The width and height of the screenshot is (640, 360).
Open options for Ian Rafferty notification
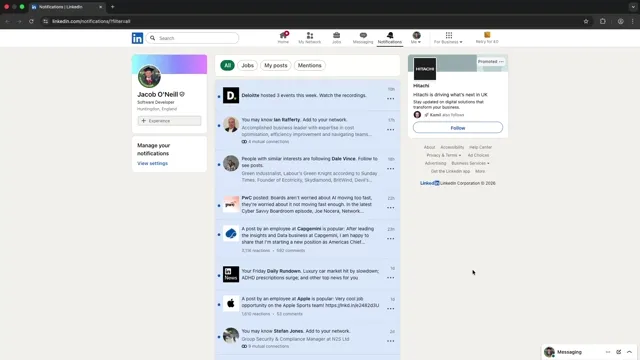(x=391, y=130)
